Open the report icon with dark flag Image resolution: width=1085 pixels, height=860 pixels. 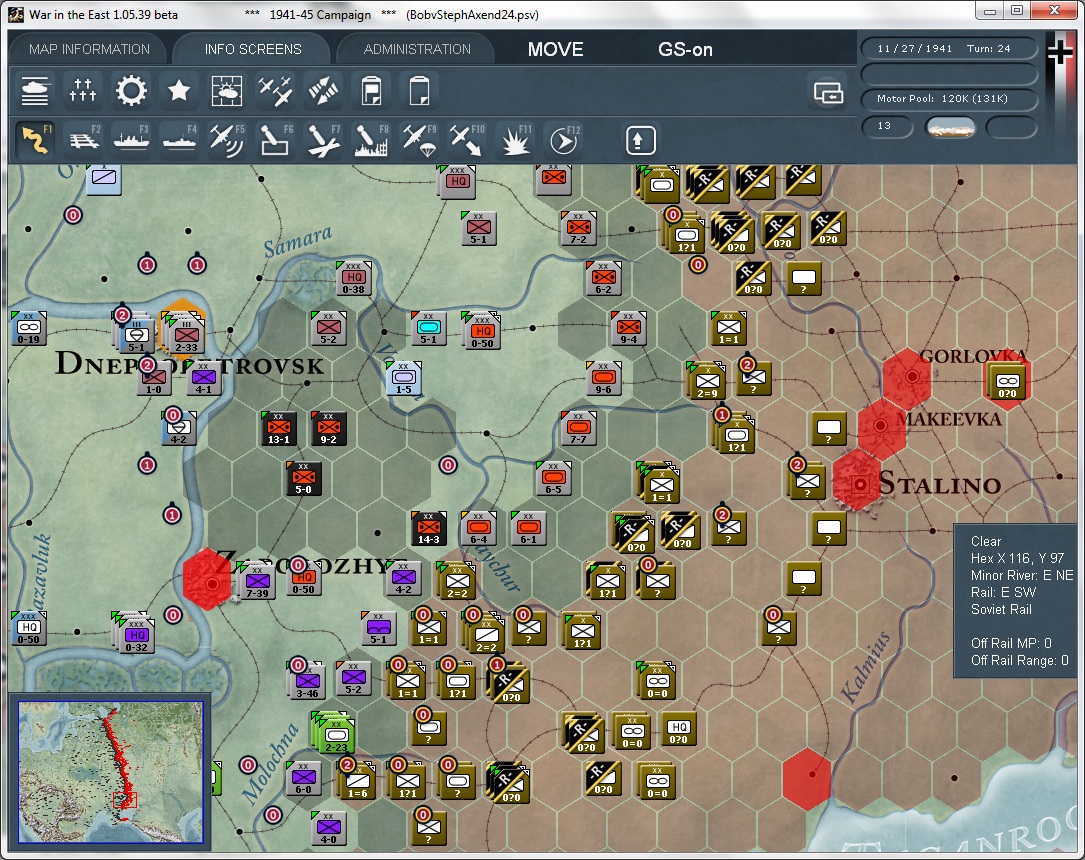pyautogui.click(x=372, y=91)
